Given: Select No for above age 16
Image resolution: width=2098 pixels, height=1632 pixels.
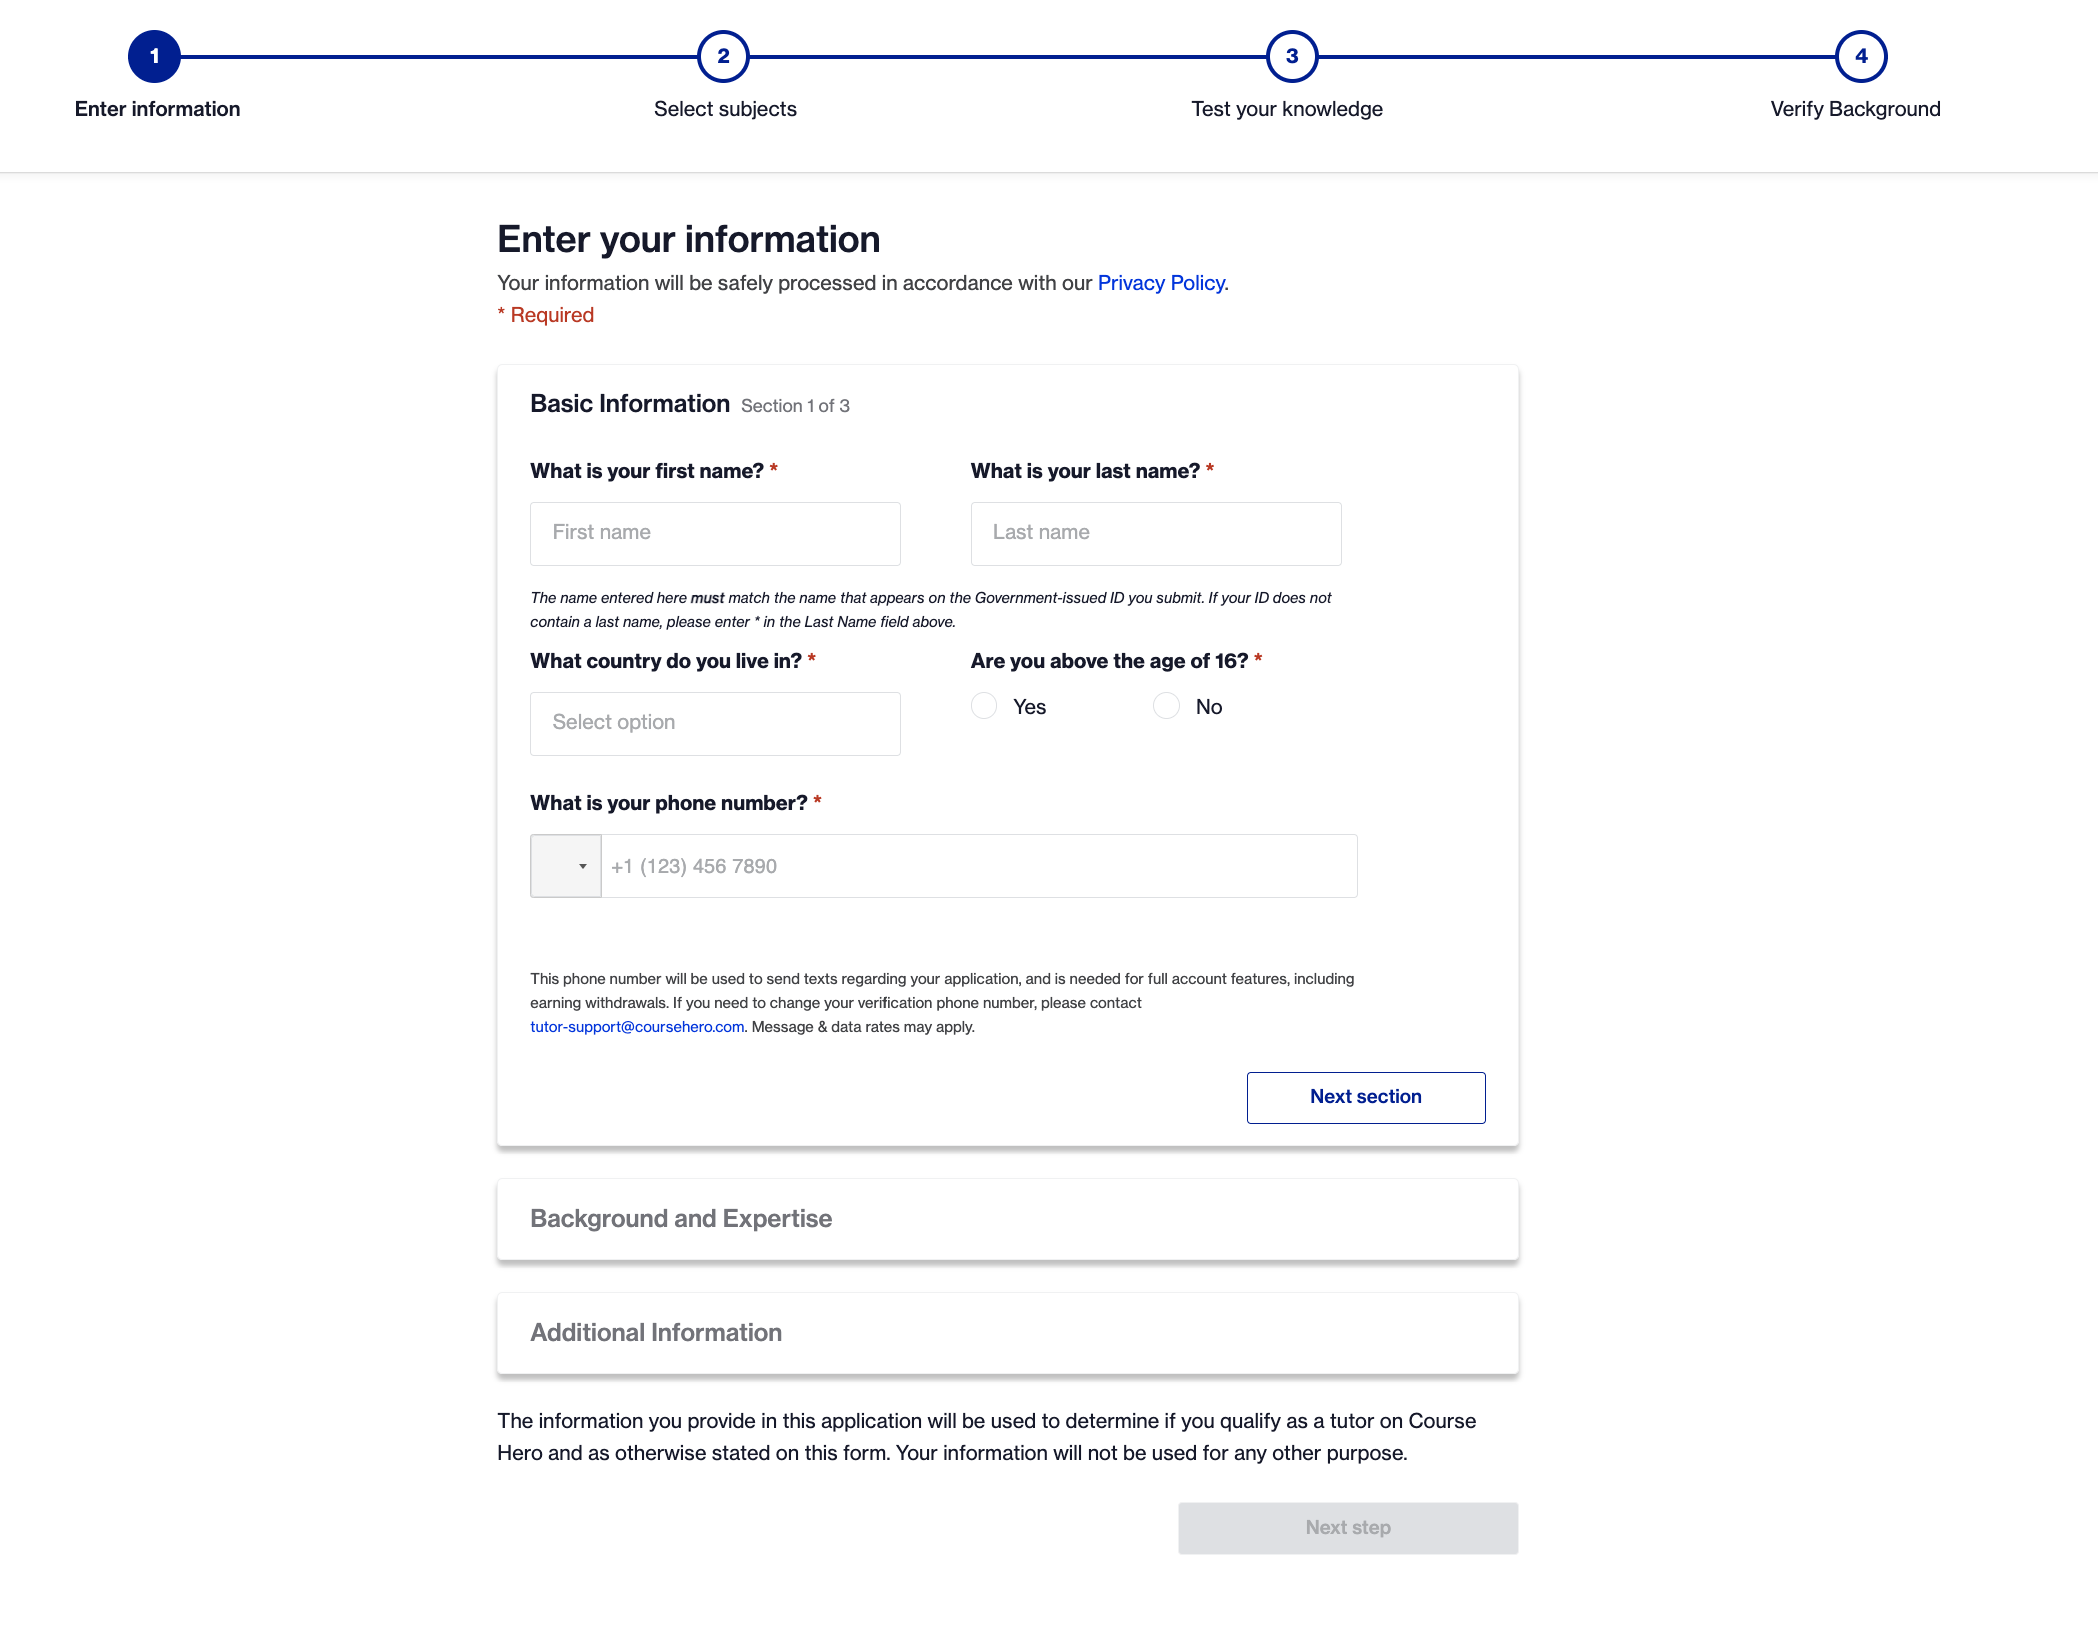Looking at the screenshot, I should tap(1167, 706).
